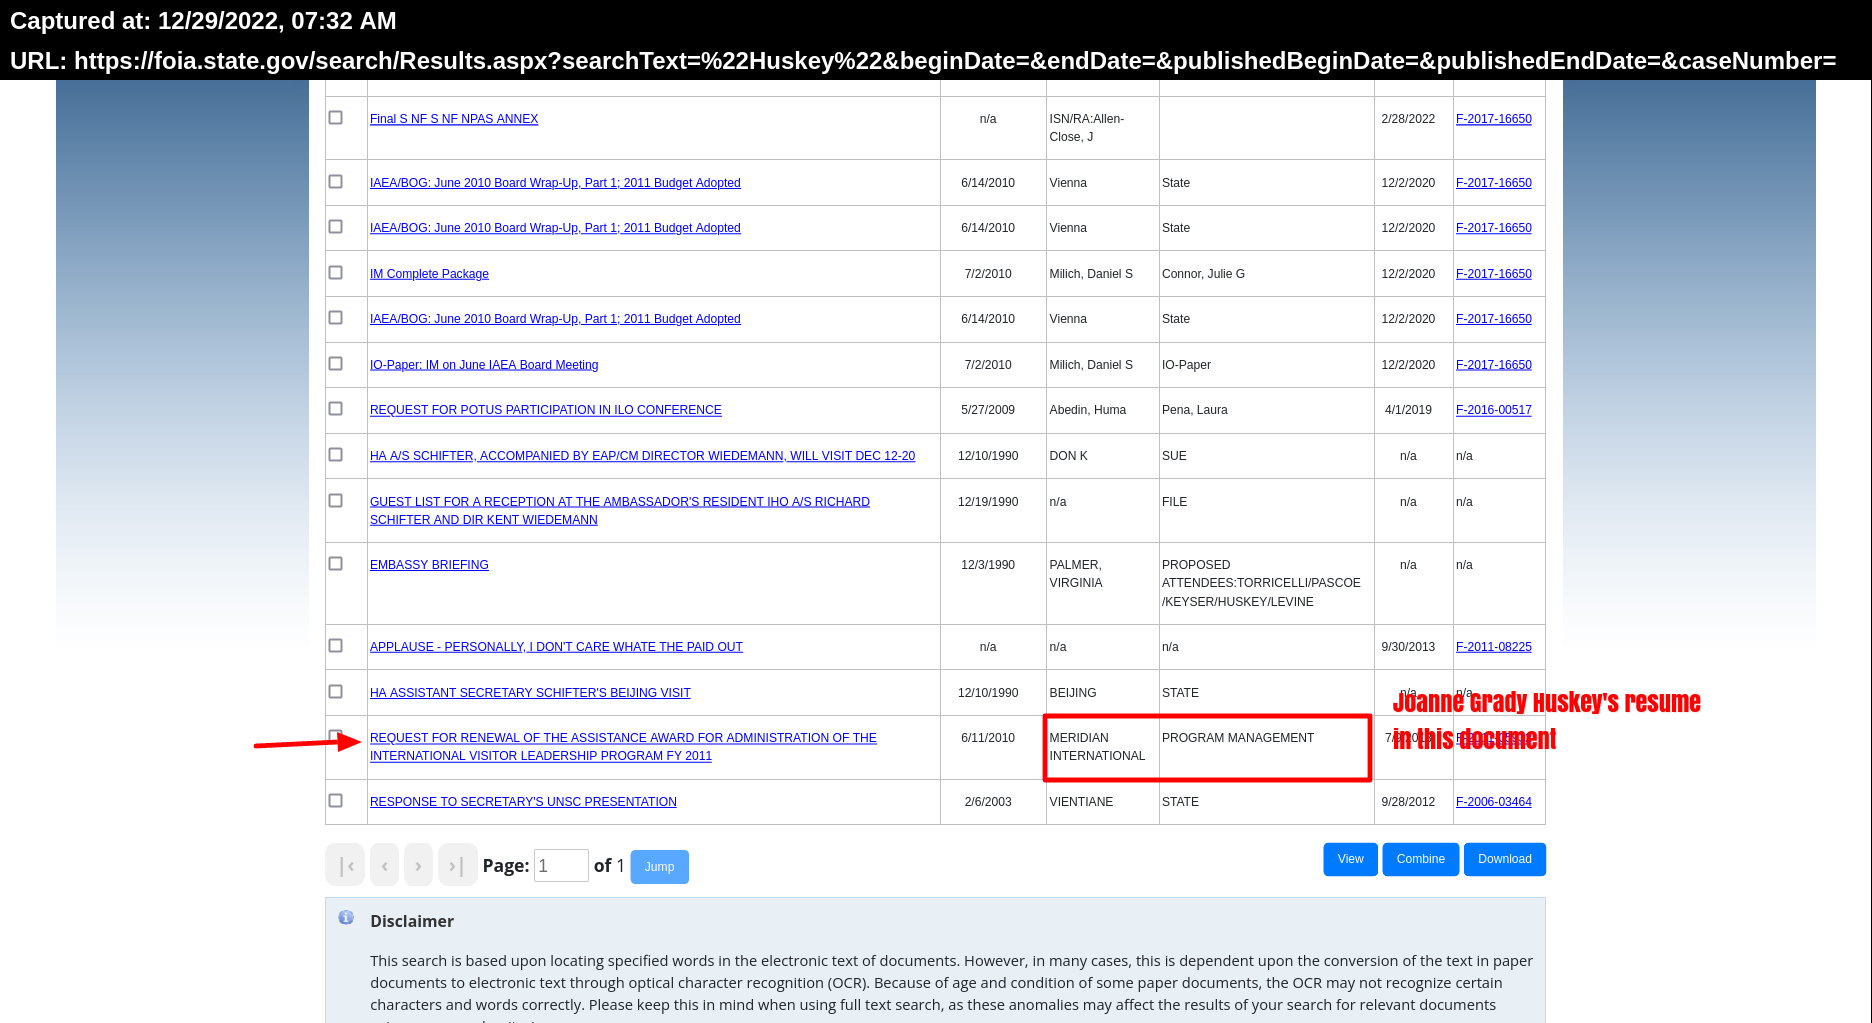Open F-2017-16650 link in the 2/28/2022 row

click(1493, 119)
